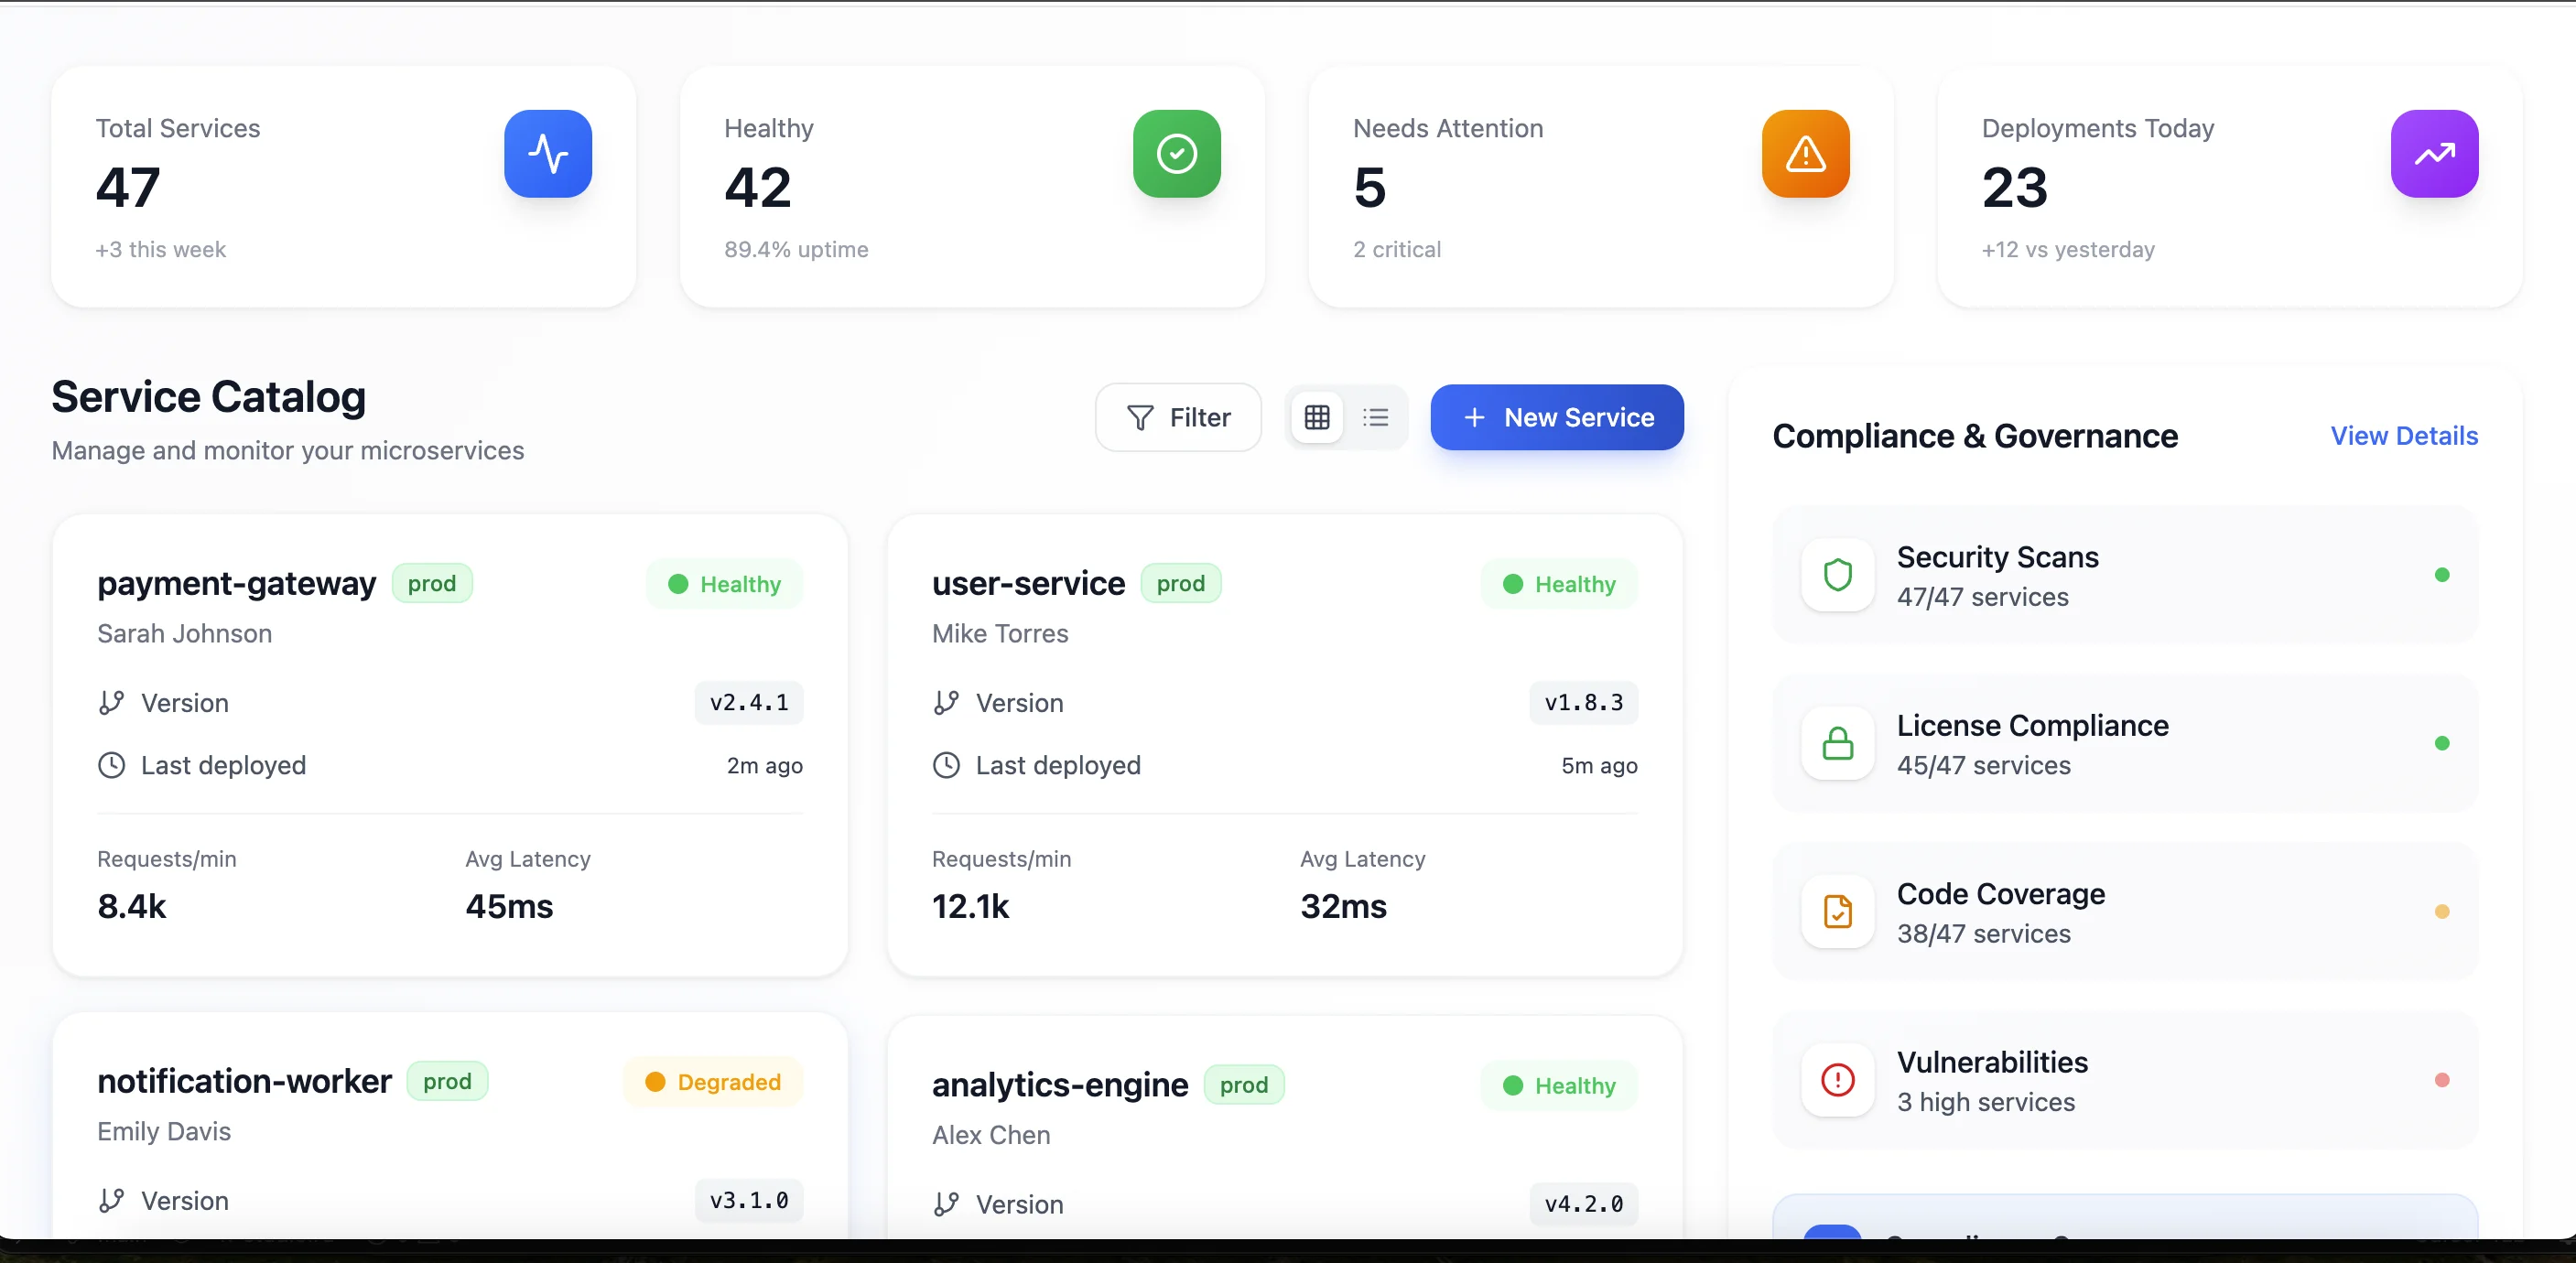Click the green Healthy checkmark icon
The image size is (2576, 1263).
click(1176, 153)
